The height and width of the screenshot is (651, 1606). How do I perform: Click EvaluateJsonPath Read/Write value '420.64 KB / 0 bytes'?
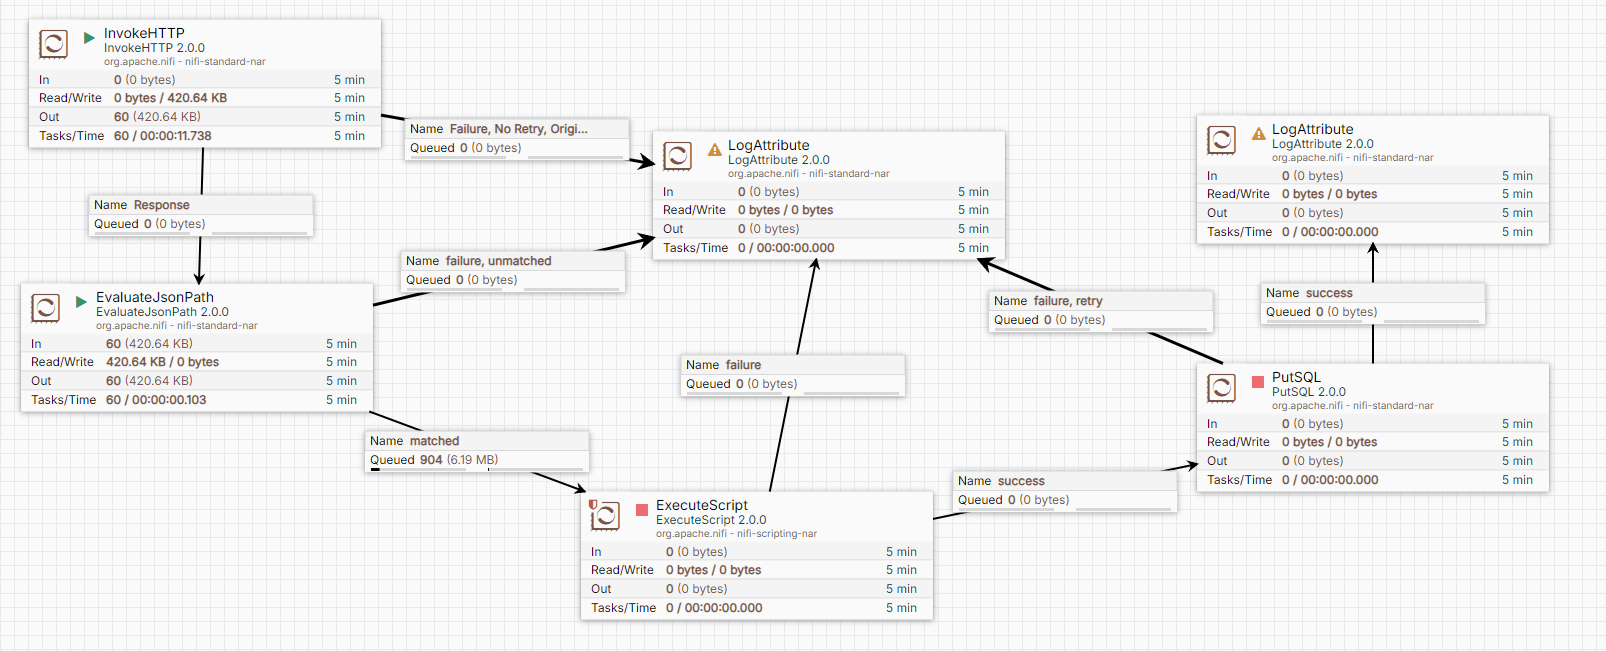[x=162, y=362]
